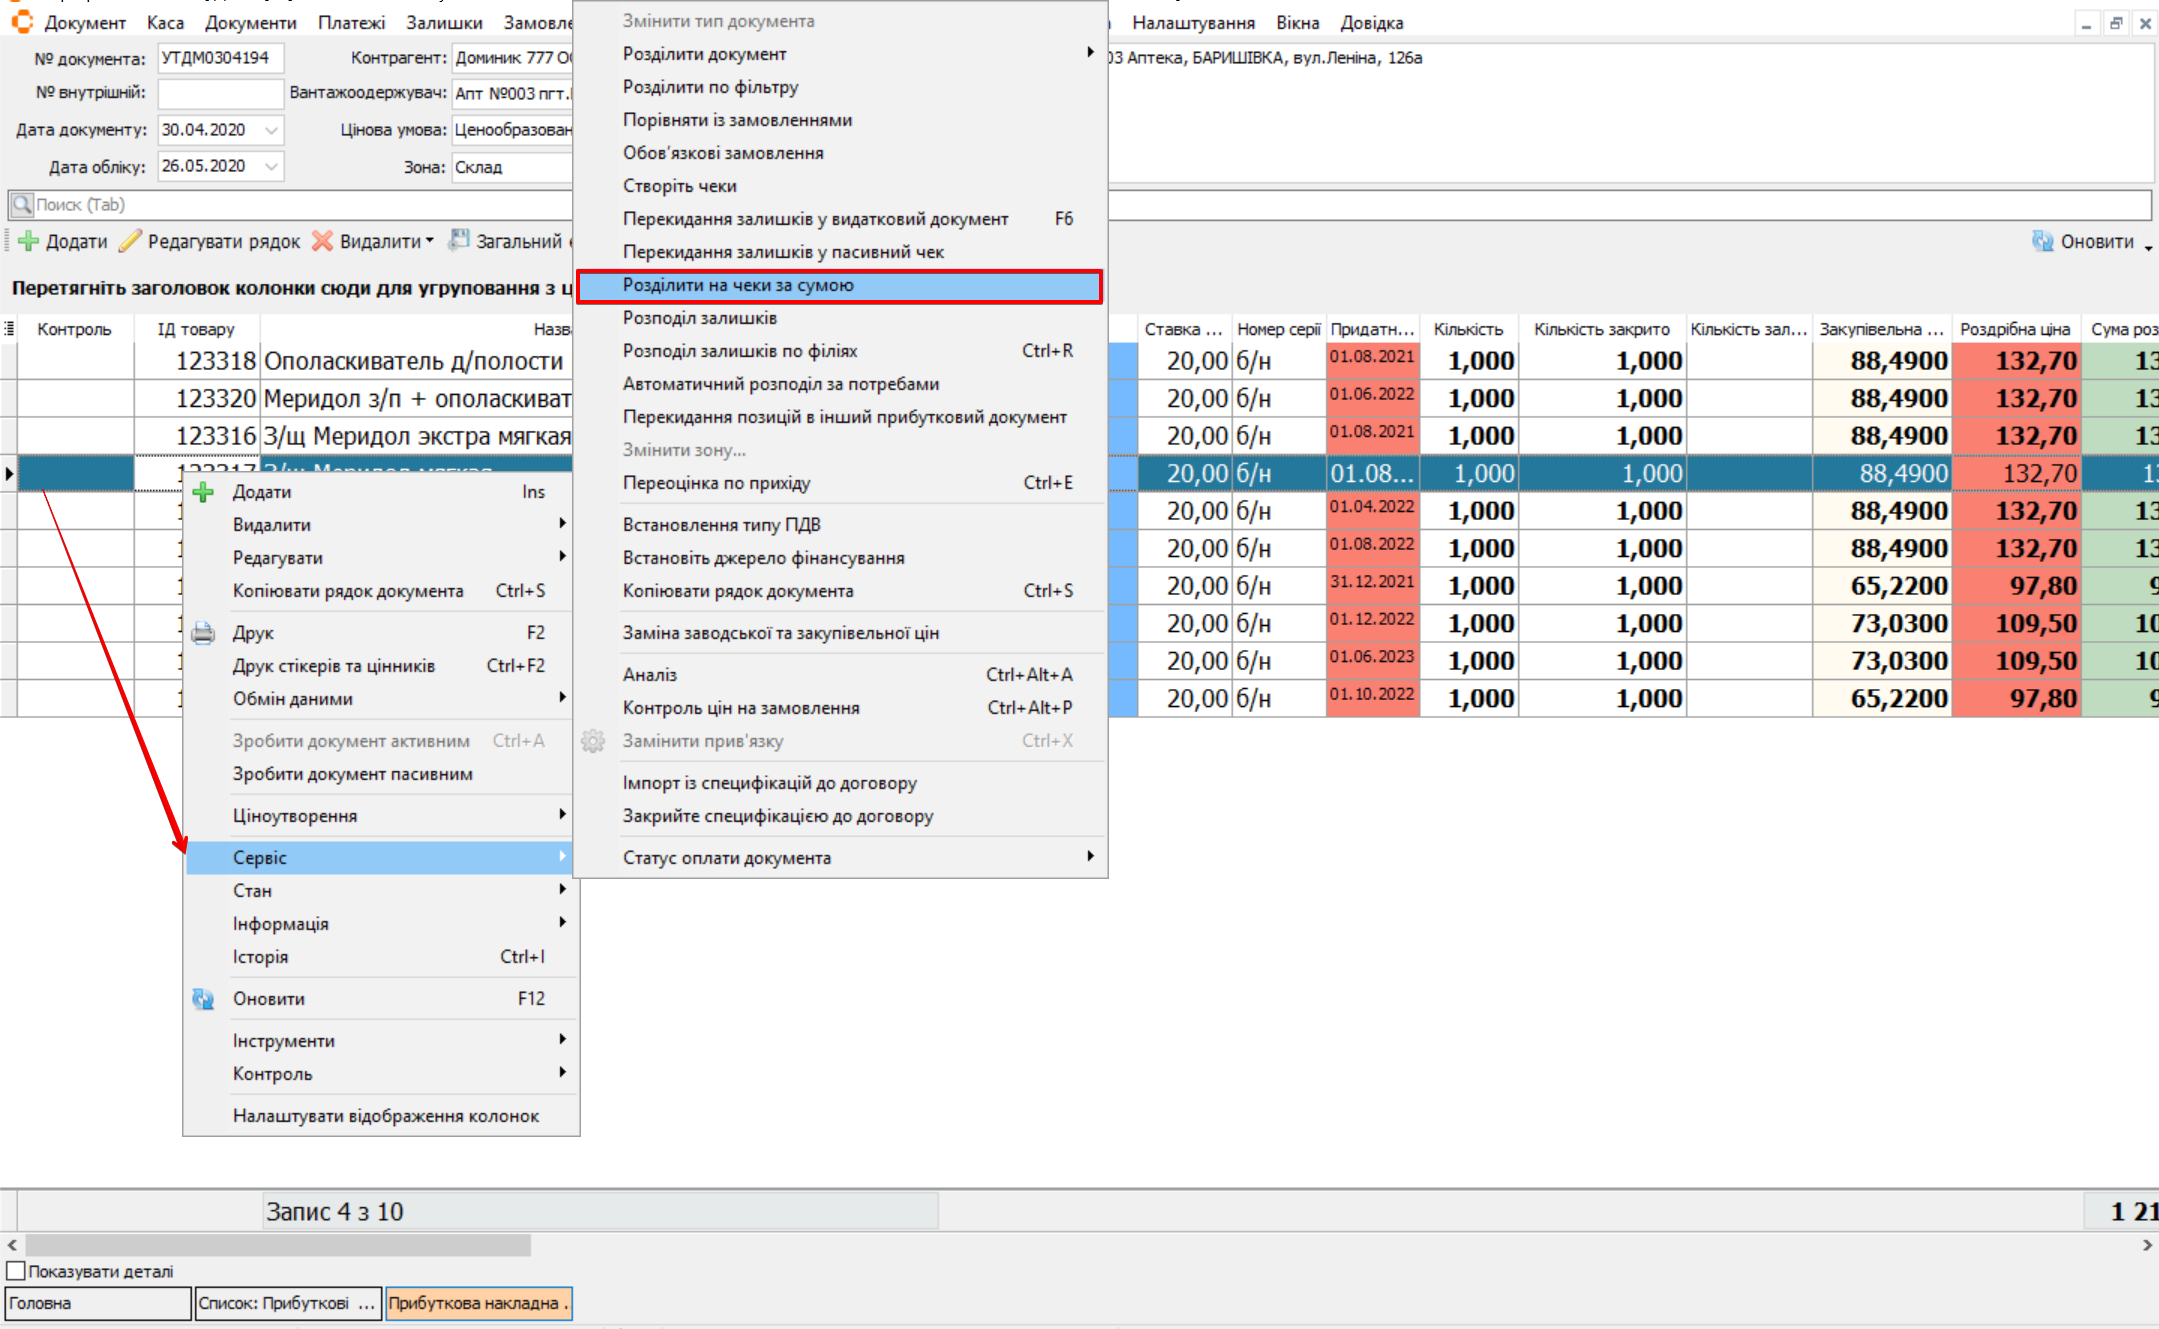2159x1329 pixels.
Task: Click the Роздрібна ціна column header
Action: coord(2014,329)
